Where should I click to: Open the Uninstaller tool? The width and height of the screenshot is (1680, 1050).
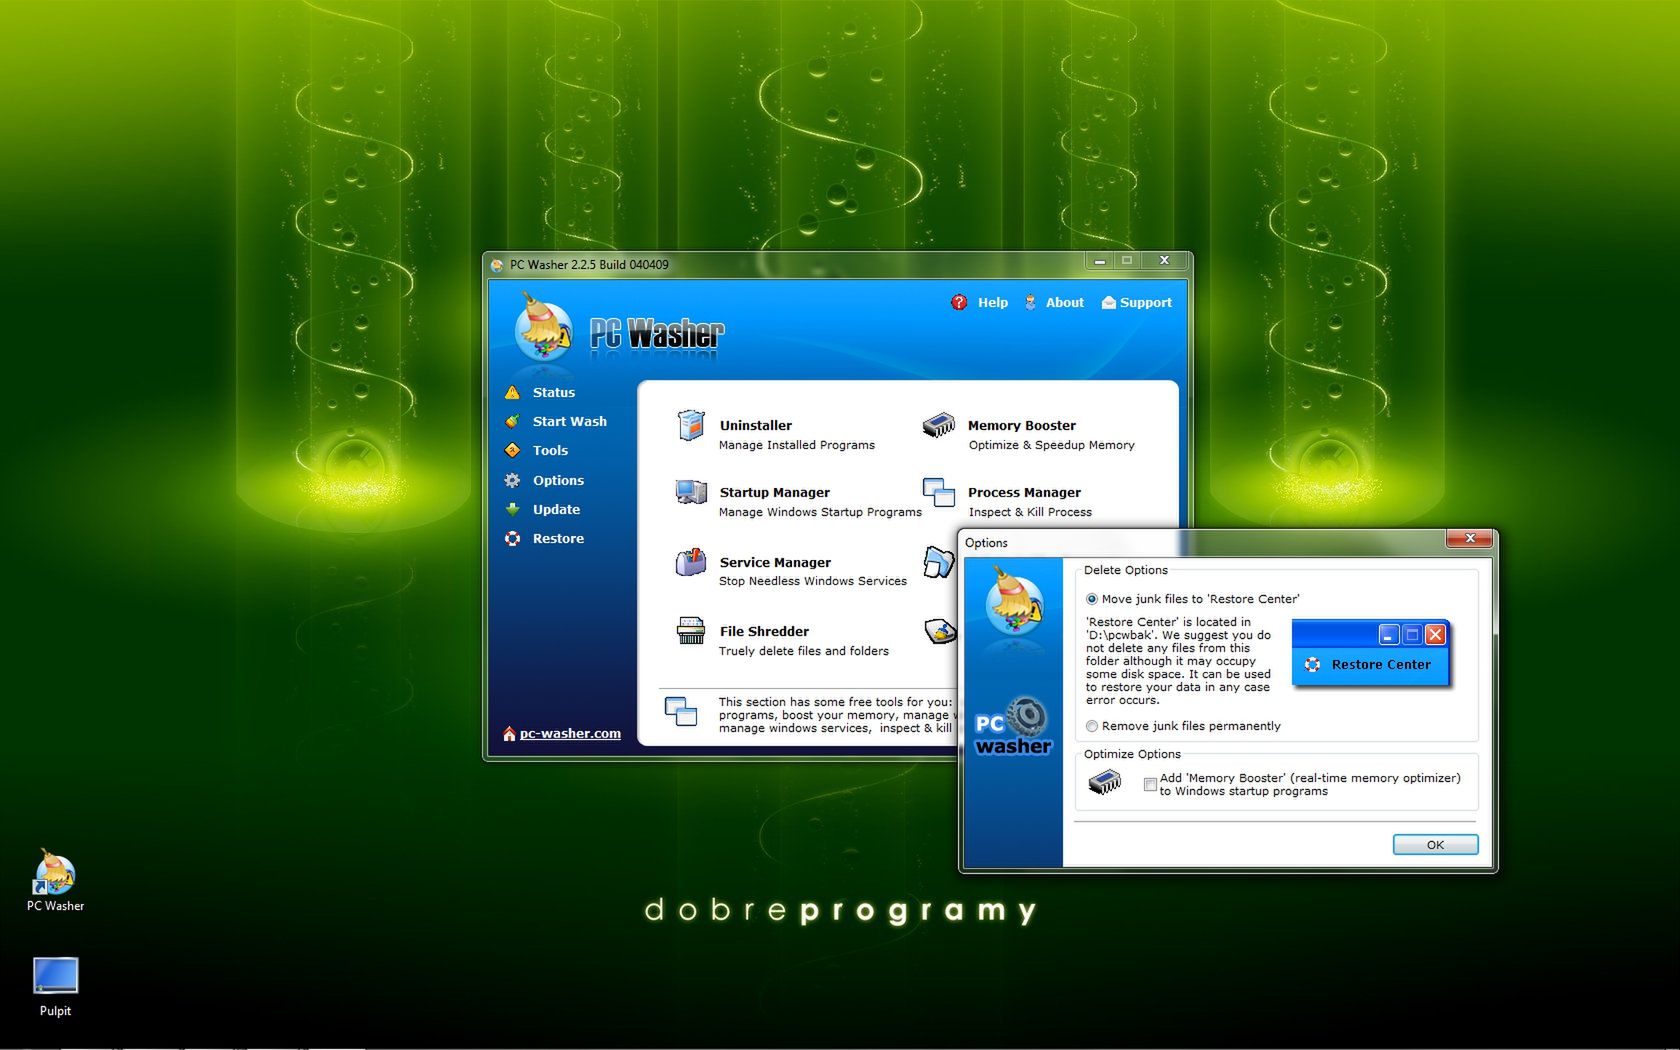coord(755,426)
